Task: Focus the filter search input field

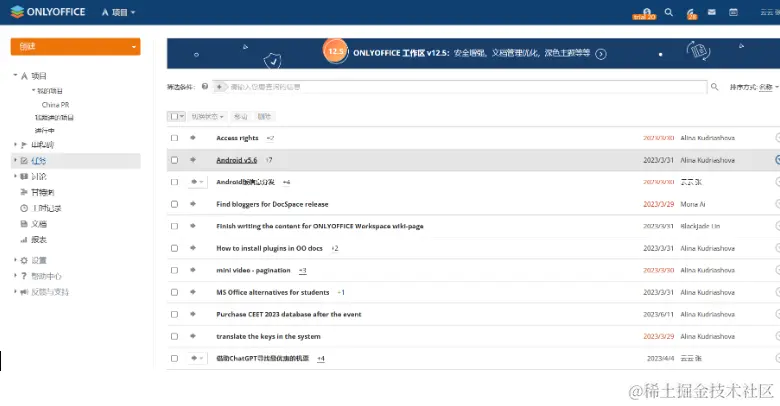Action: pyautogui.click(x=459, y=87)
